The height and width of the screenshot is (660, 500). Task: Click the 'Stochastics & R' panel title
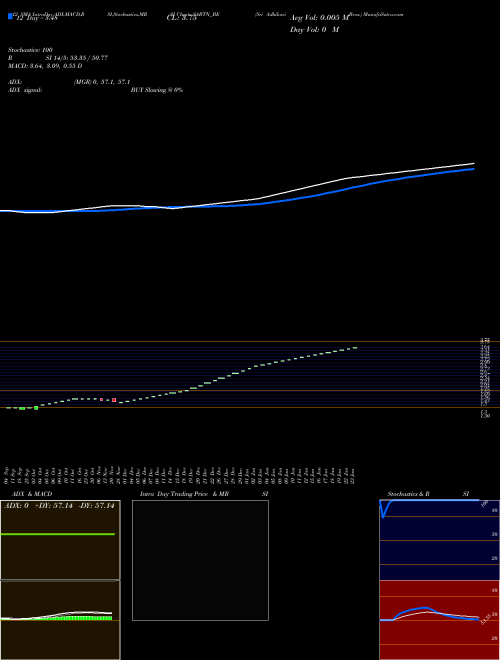408,494
